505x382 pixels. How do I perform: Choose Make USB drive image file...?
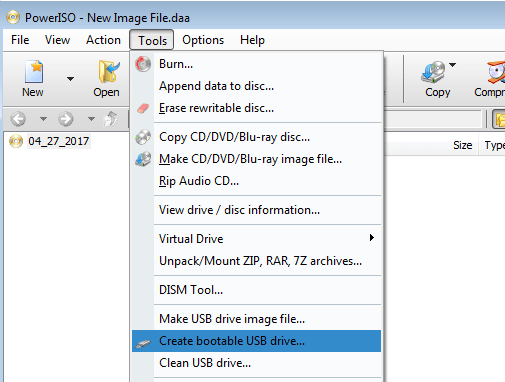[x=256, y=319]
